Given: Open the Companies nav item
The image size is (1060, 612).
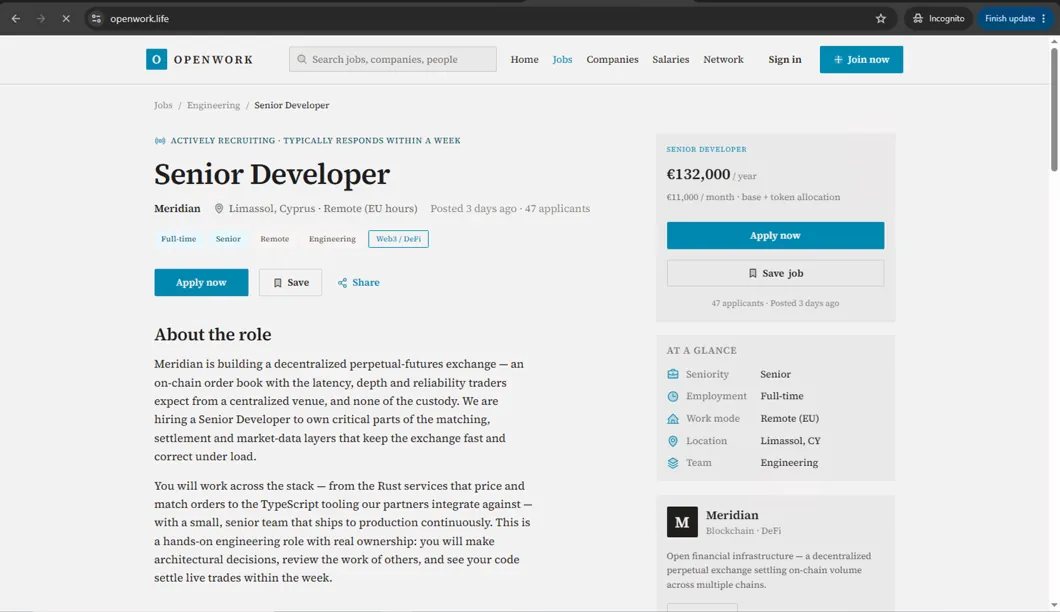Looking at the screenshot, I should point(612,60).
